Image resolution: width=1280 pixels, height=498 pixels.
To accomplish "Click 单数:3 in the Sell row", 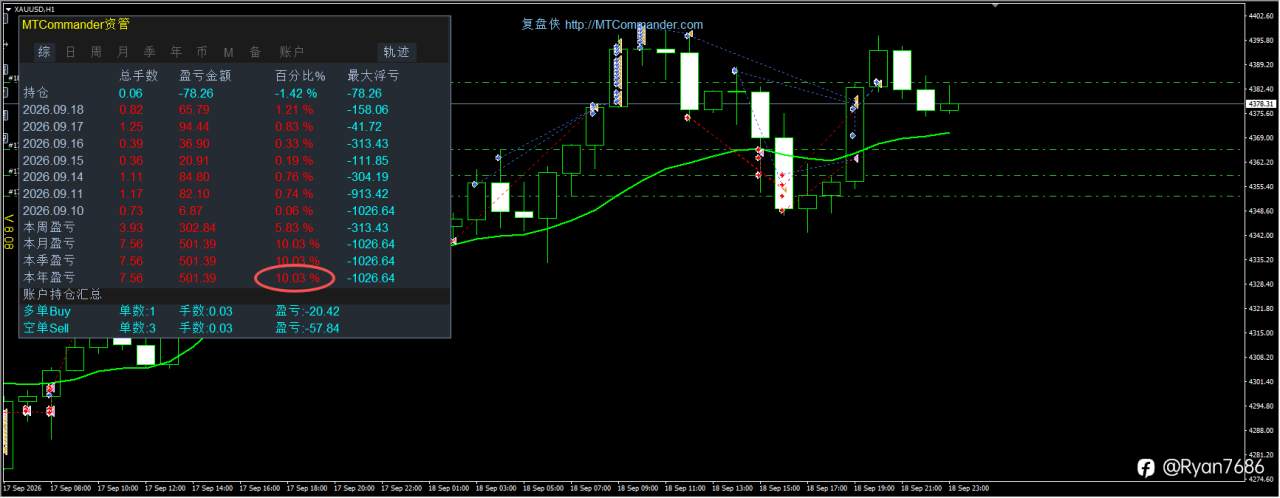I will pyautogui.click(x=138, y=328).
